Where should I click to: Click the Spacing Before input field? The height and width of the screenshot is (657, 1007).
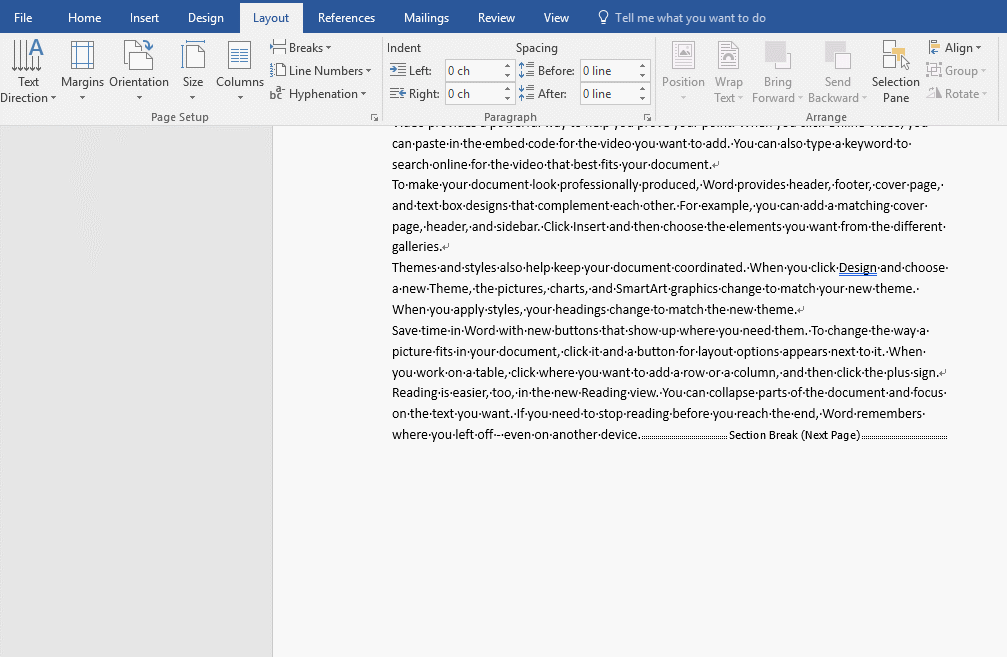(x=608, y=71)
